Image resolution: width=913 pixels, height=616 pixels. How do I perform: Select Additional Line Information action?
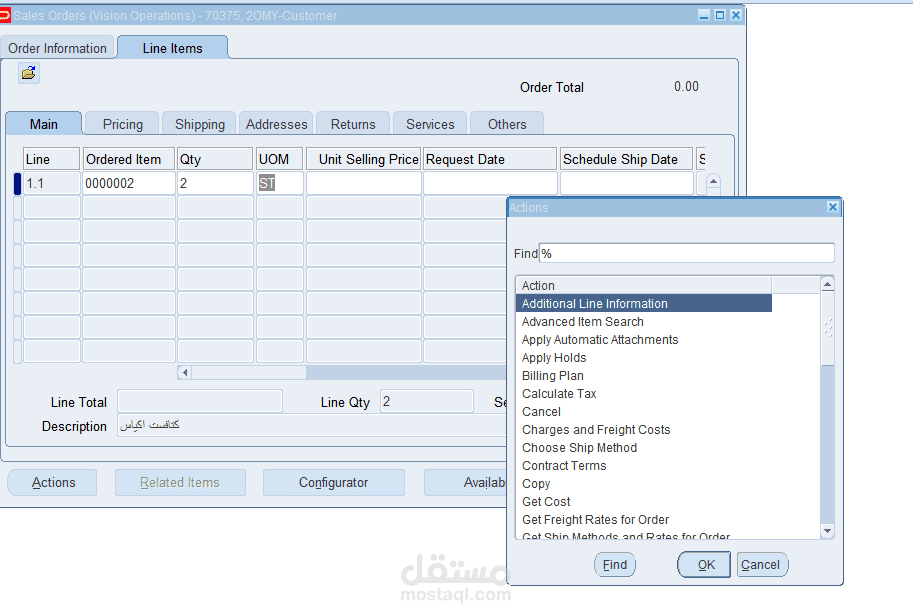(x=643, y=303)
